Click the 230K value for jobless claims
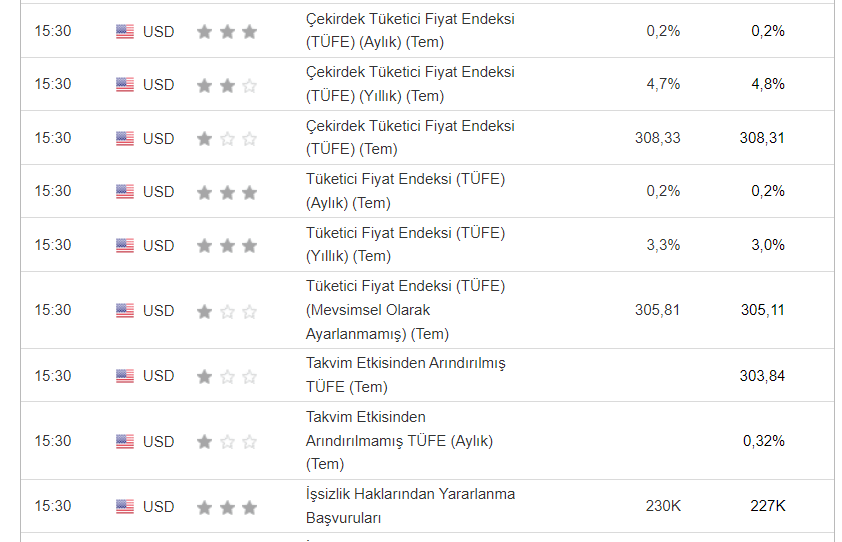Image resolution: width=842 pixels, height=542 pixels. pos(663,506)
